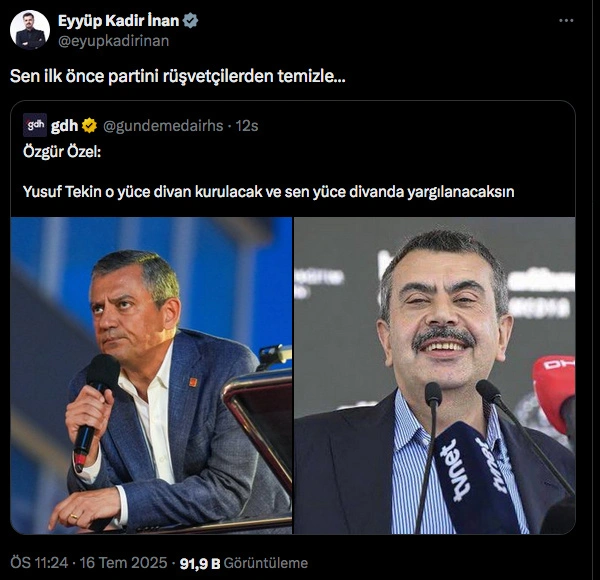Click the gdh account logo avatar

pos(35,125)
